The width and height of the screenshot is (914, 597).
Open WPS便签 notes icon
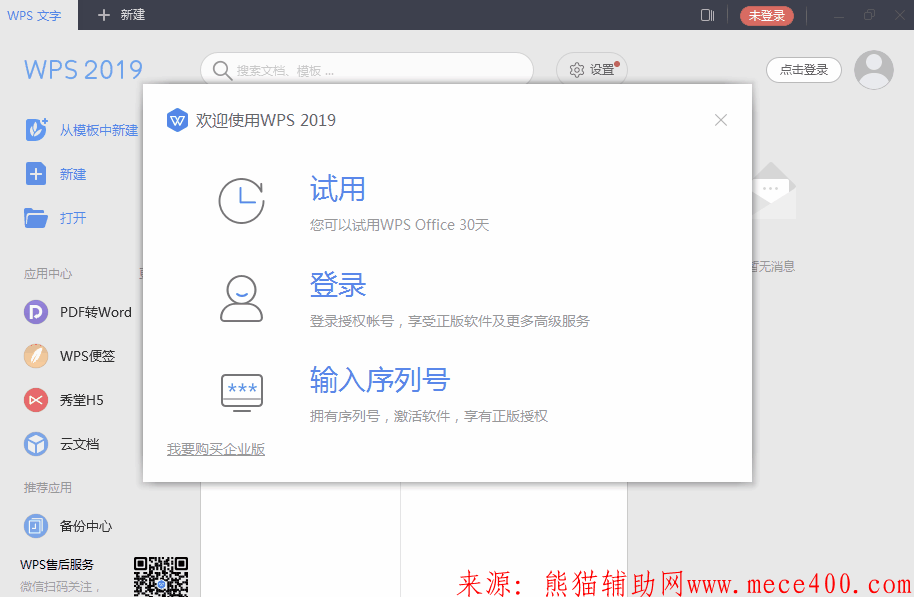coord(36,356)
